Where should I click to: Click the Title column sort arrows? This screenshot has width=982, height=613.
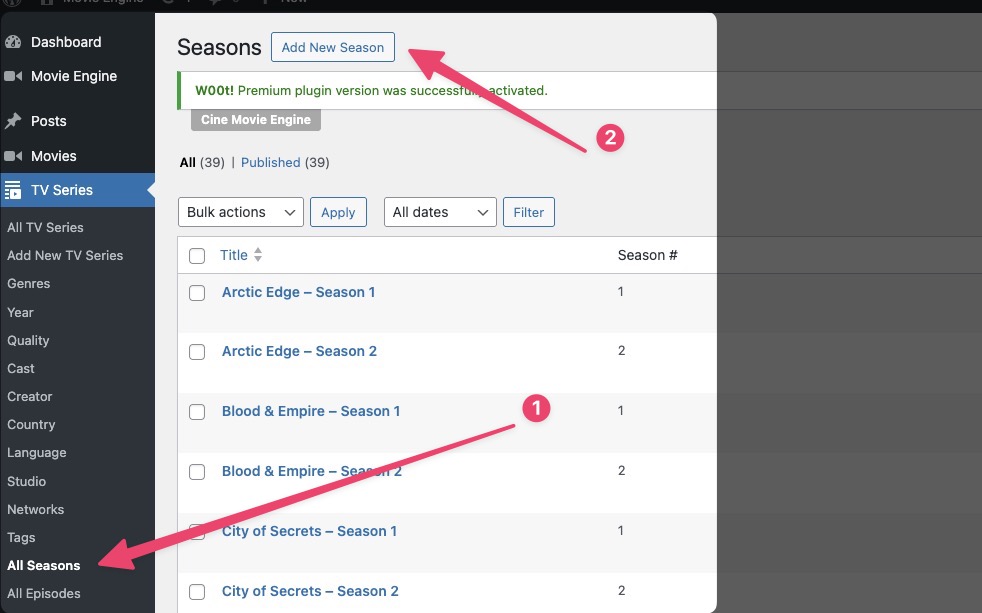[258, 255]
